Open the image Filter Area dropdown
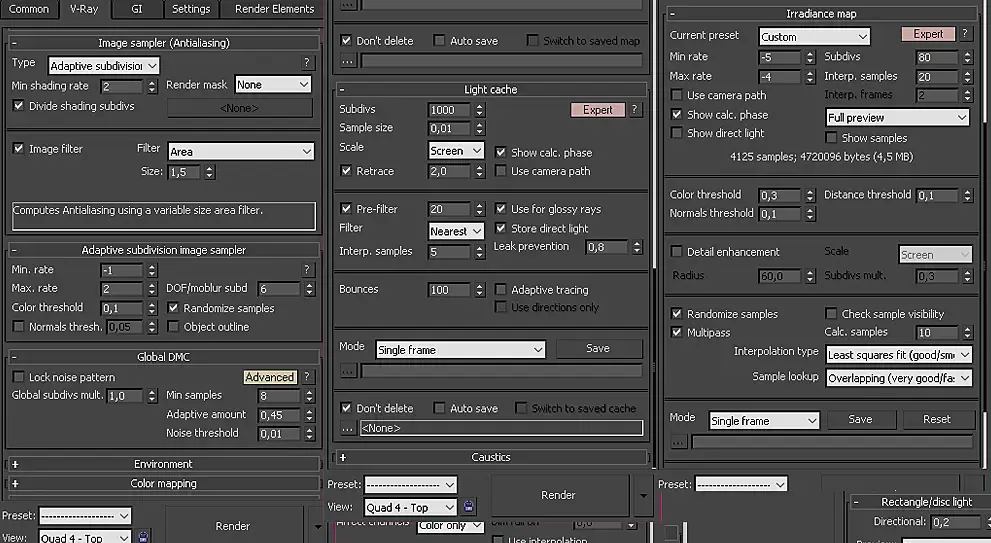Image resolution: width=991 pixels, height=543 pixels. [x=241, y=151]
